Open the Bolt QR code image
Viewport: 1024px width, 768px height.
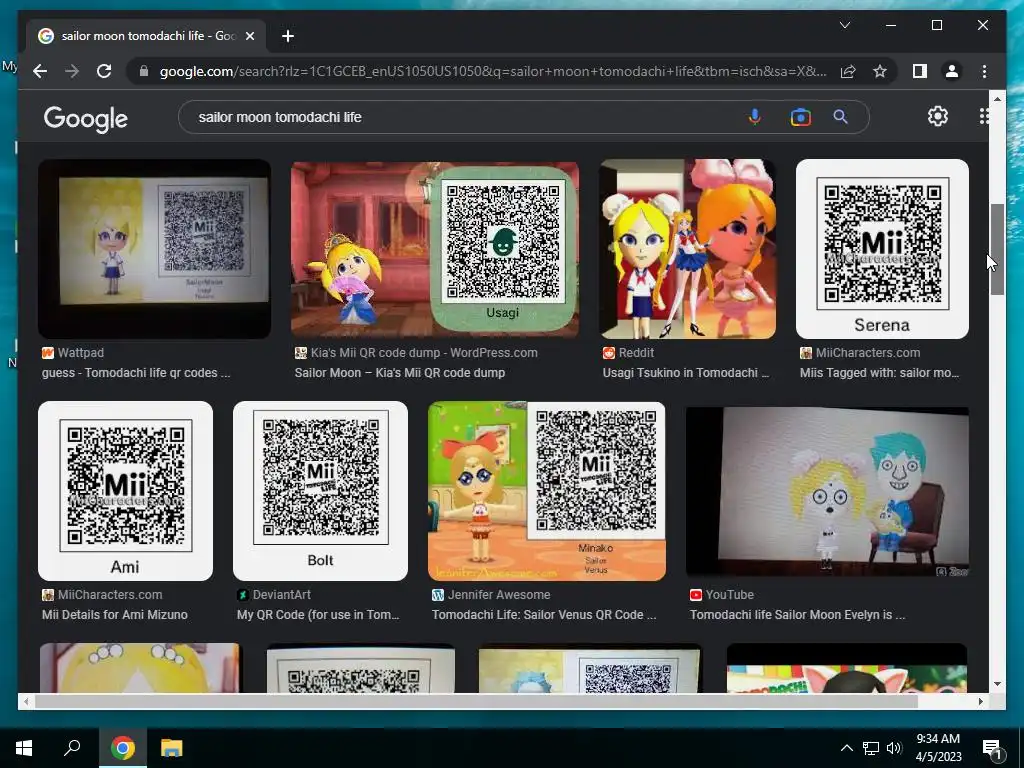320,490
